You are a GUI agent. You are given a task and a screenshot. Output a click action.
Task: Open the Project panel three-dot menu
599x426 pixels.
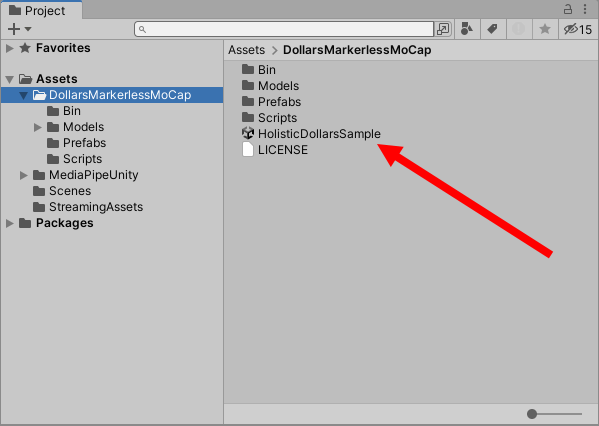point(585,9)
